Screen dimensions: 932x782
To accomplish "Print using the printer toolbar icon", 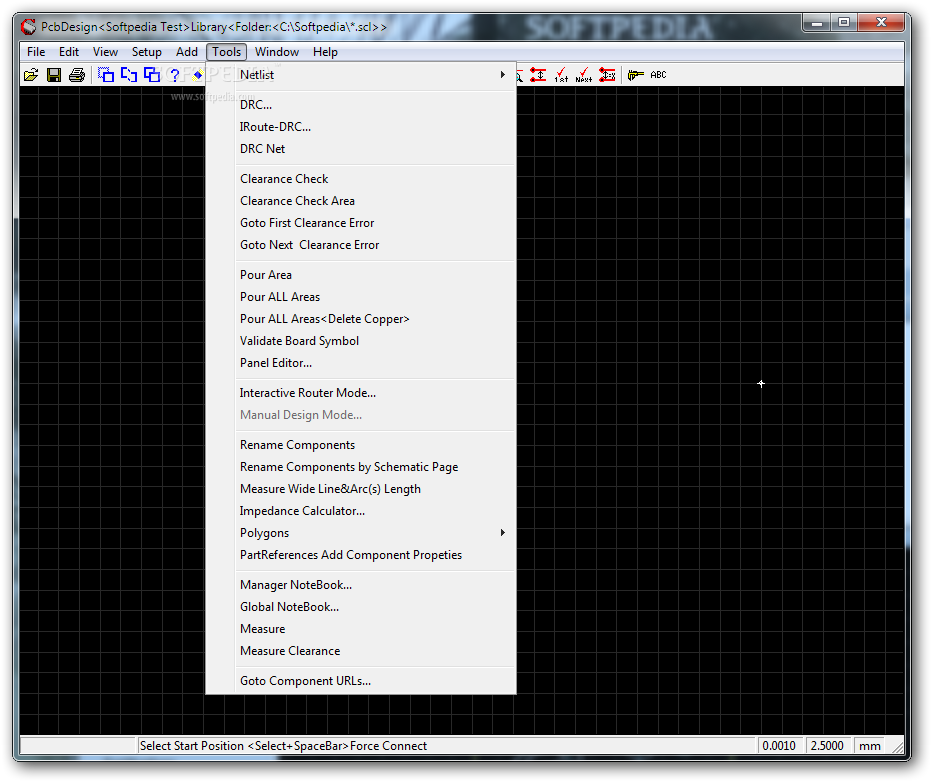I will [77, 75].
